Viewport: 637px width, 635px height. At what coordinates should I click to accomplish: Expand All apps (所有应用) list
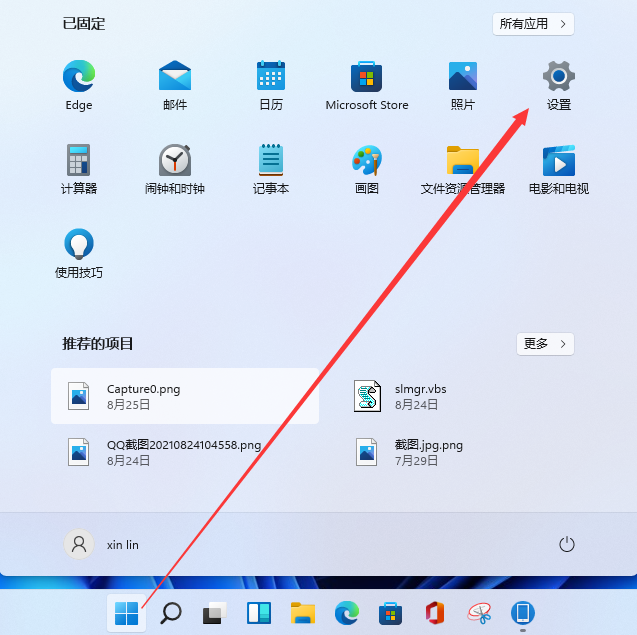(534, 23)
